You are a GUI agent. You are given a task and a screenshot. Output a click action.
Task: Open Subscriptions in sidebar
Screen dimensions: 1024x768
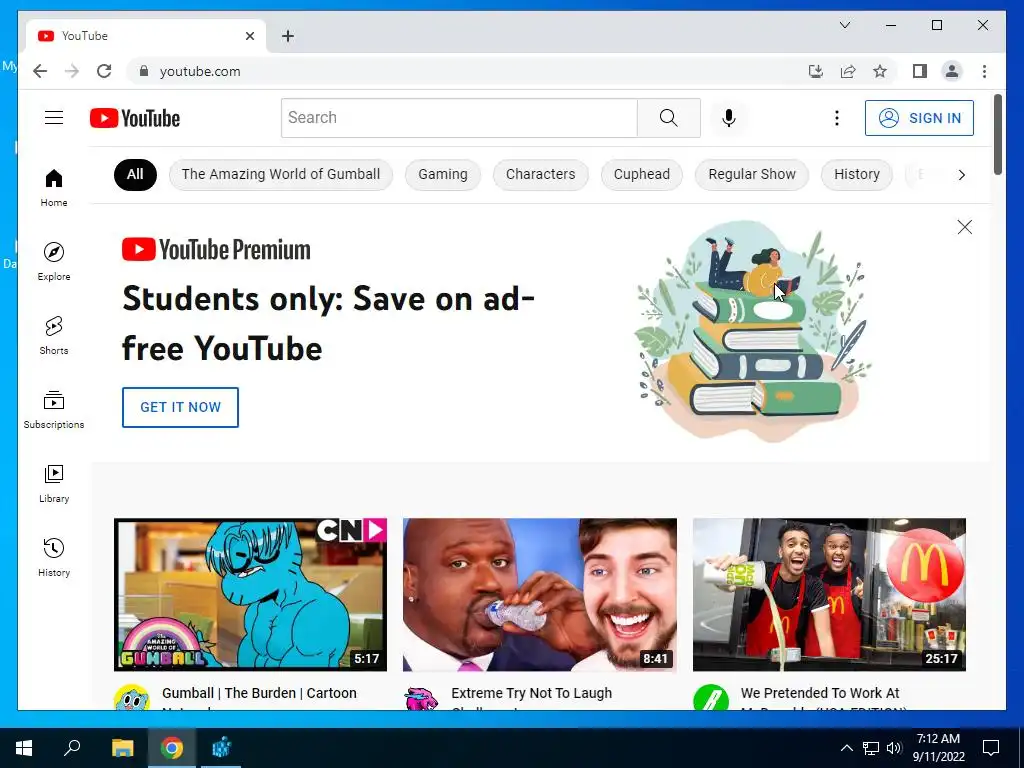54,409
